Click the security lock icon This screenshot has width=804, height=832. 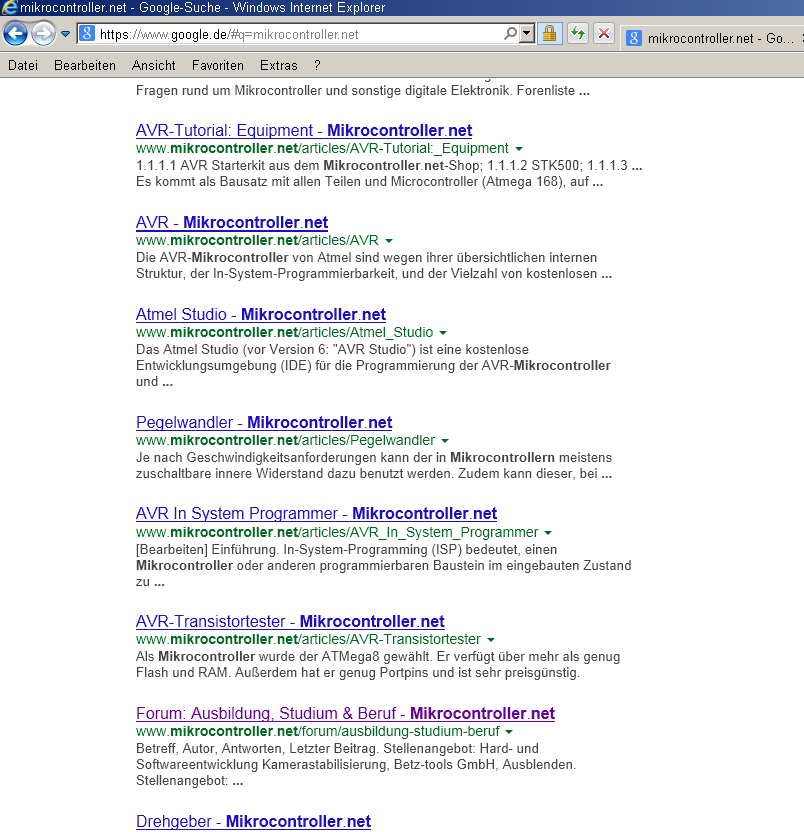coord(549,34)
